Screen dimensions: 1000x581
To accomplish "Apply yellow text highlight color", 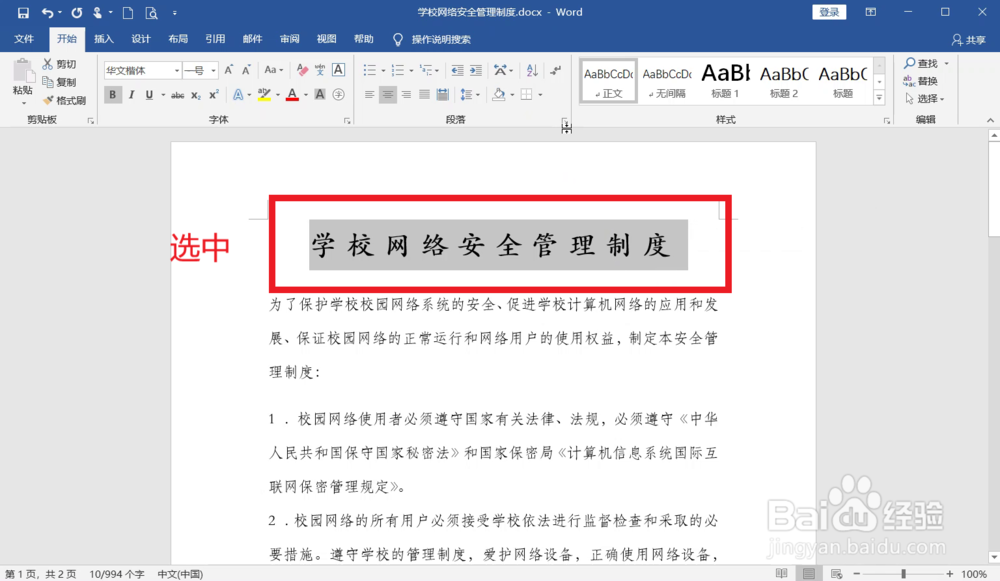I will [266, 94].
